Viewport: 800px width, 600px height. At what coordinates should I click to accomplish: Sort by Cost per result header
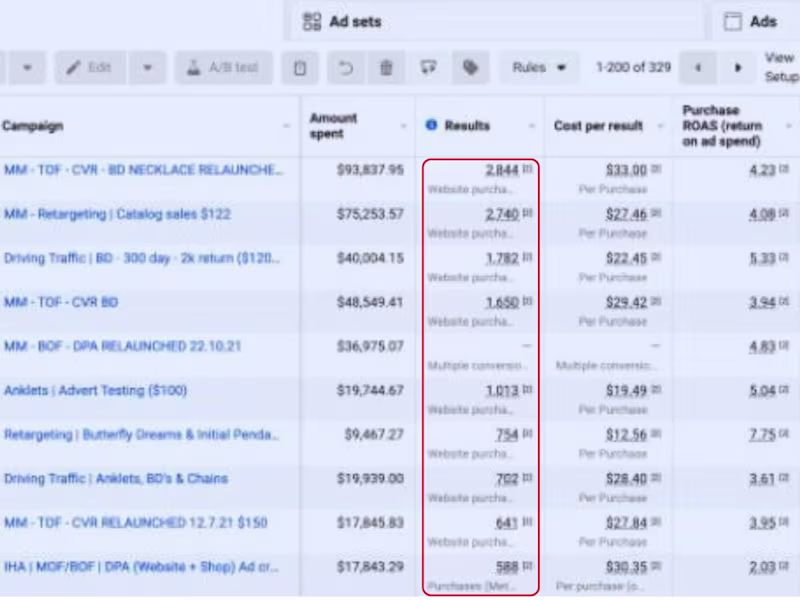[x=598, y=126]
